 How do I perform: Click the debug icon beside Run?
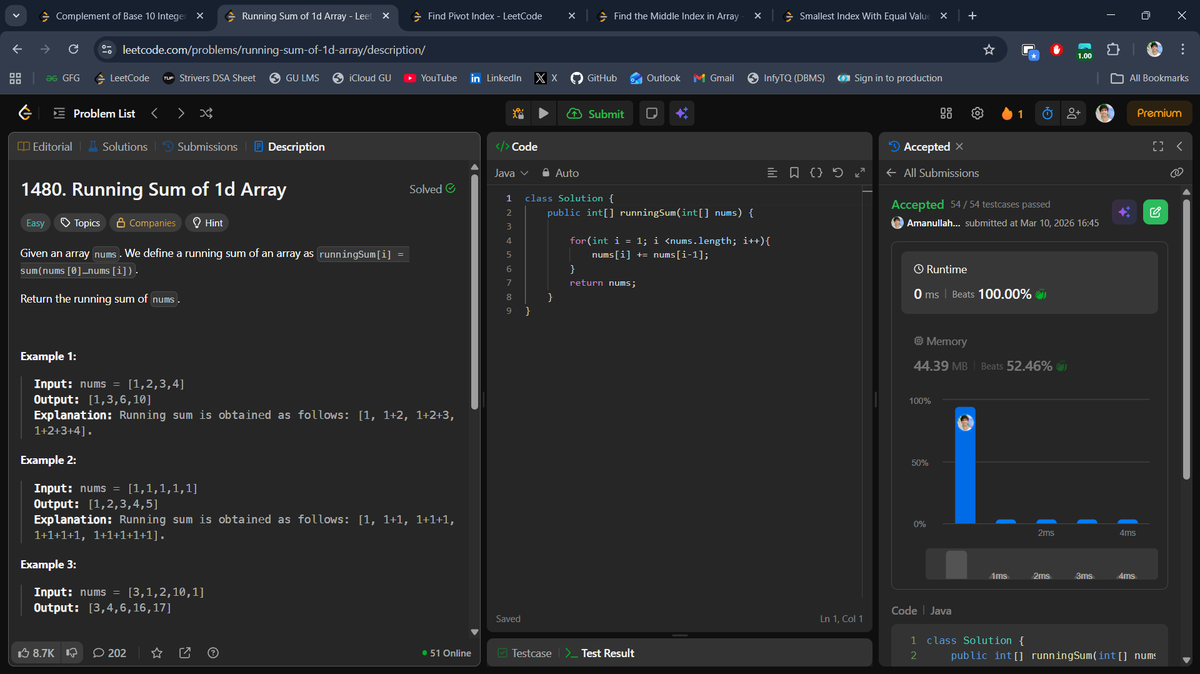click(x=518, y=113)
